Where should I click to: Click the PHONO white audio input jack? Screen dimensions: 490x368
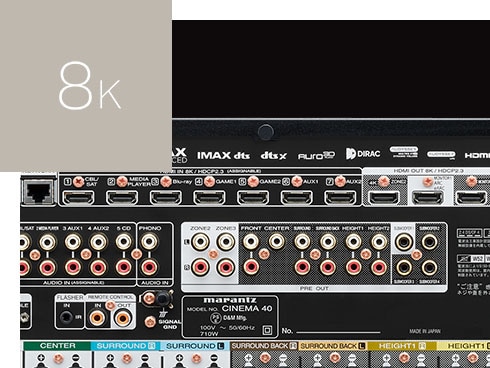point(149,242)
